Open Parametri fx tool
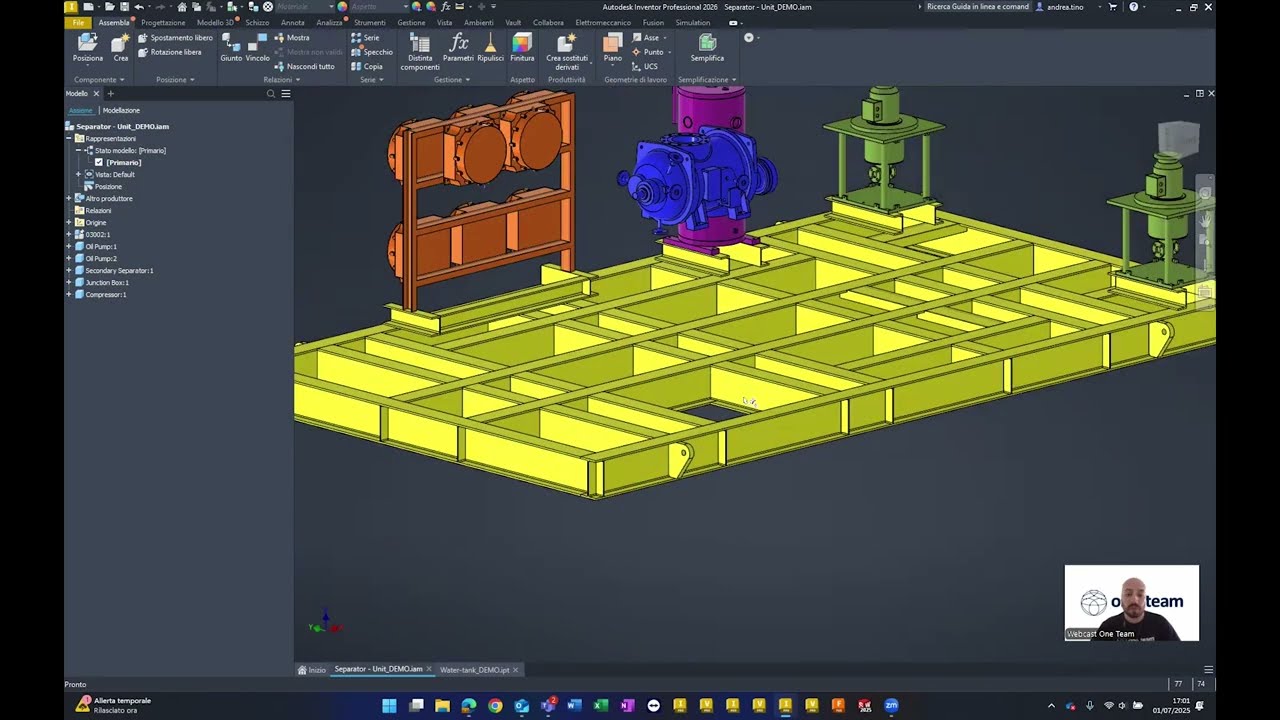Viewport: 1280px width, 720px height. point(458,47)
